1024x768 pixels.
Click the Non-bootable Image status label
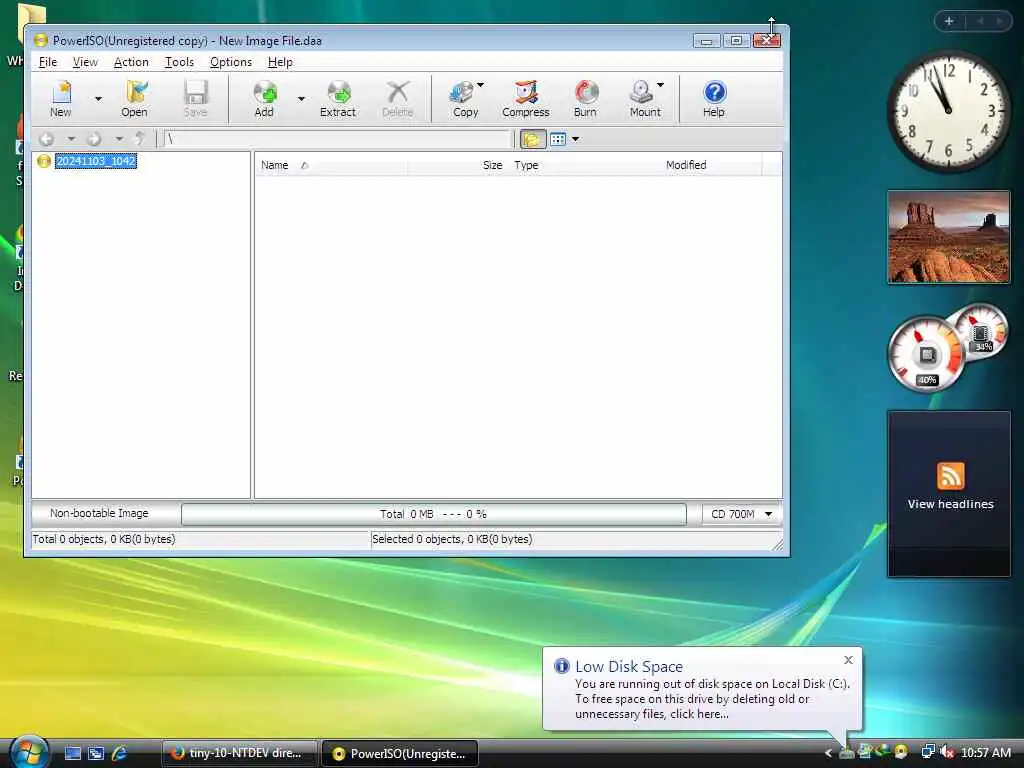click(x=99, y=513)
